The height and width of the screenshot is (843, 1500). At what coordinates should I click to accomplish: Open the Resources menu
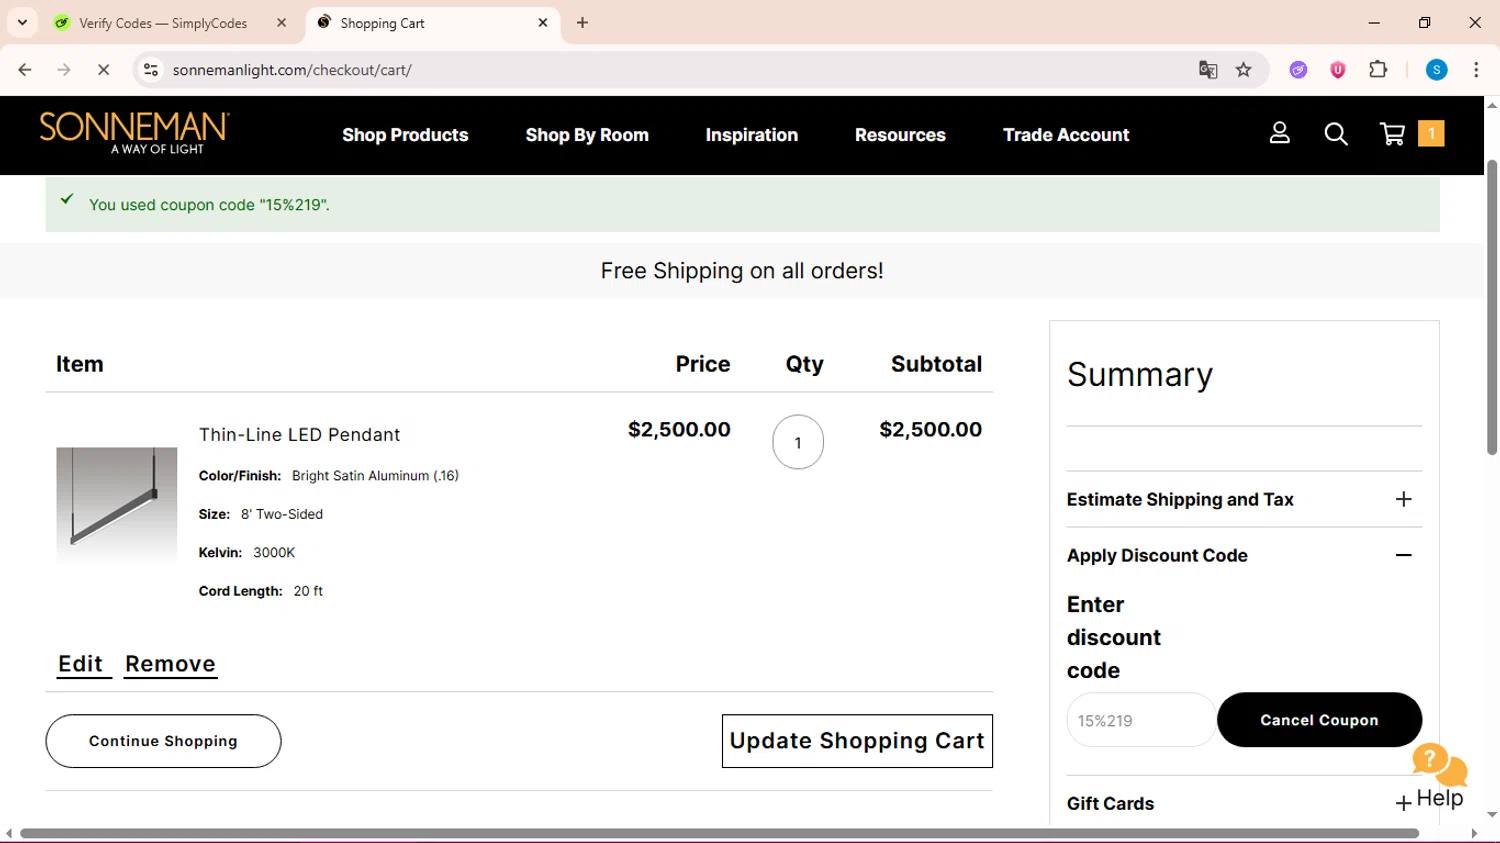[x=900, y=135]
